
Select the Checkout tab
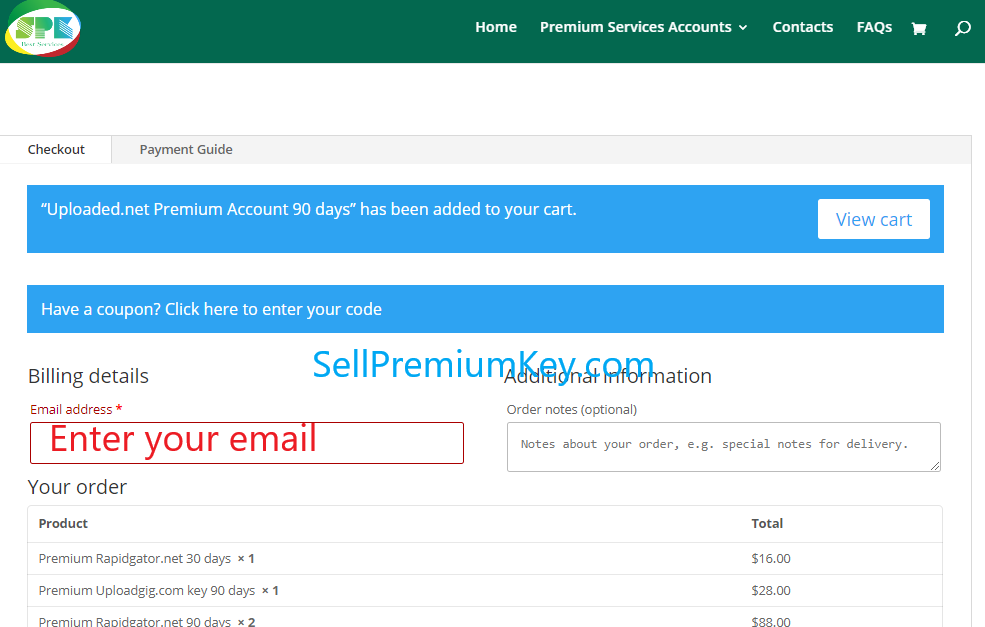click(55, 148)
